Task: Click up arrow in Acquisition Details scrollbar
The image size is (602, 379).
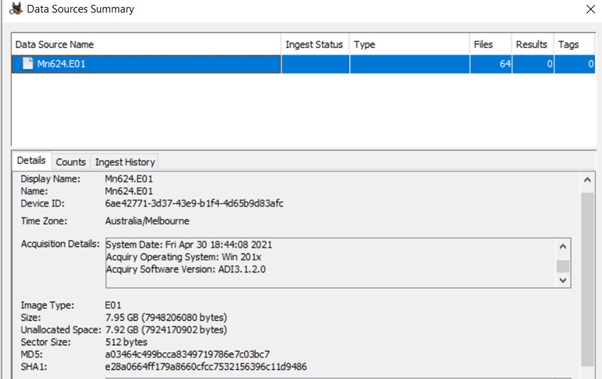Action: click(563, 247)
